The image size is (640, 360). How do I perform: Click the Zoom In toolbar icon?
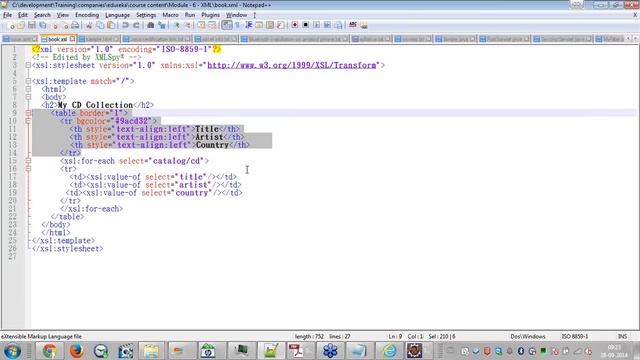point(177,25)
